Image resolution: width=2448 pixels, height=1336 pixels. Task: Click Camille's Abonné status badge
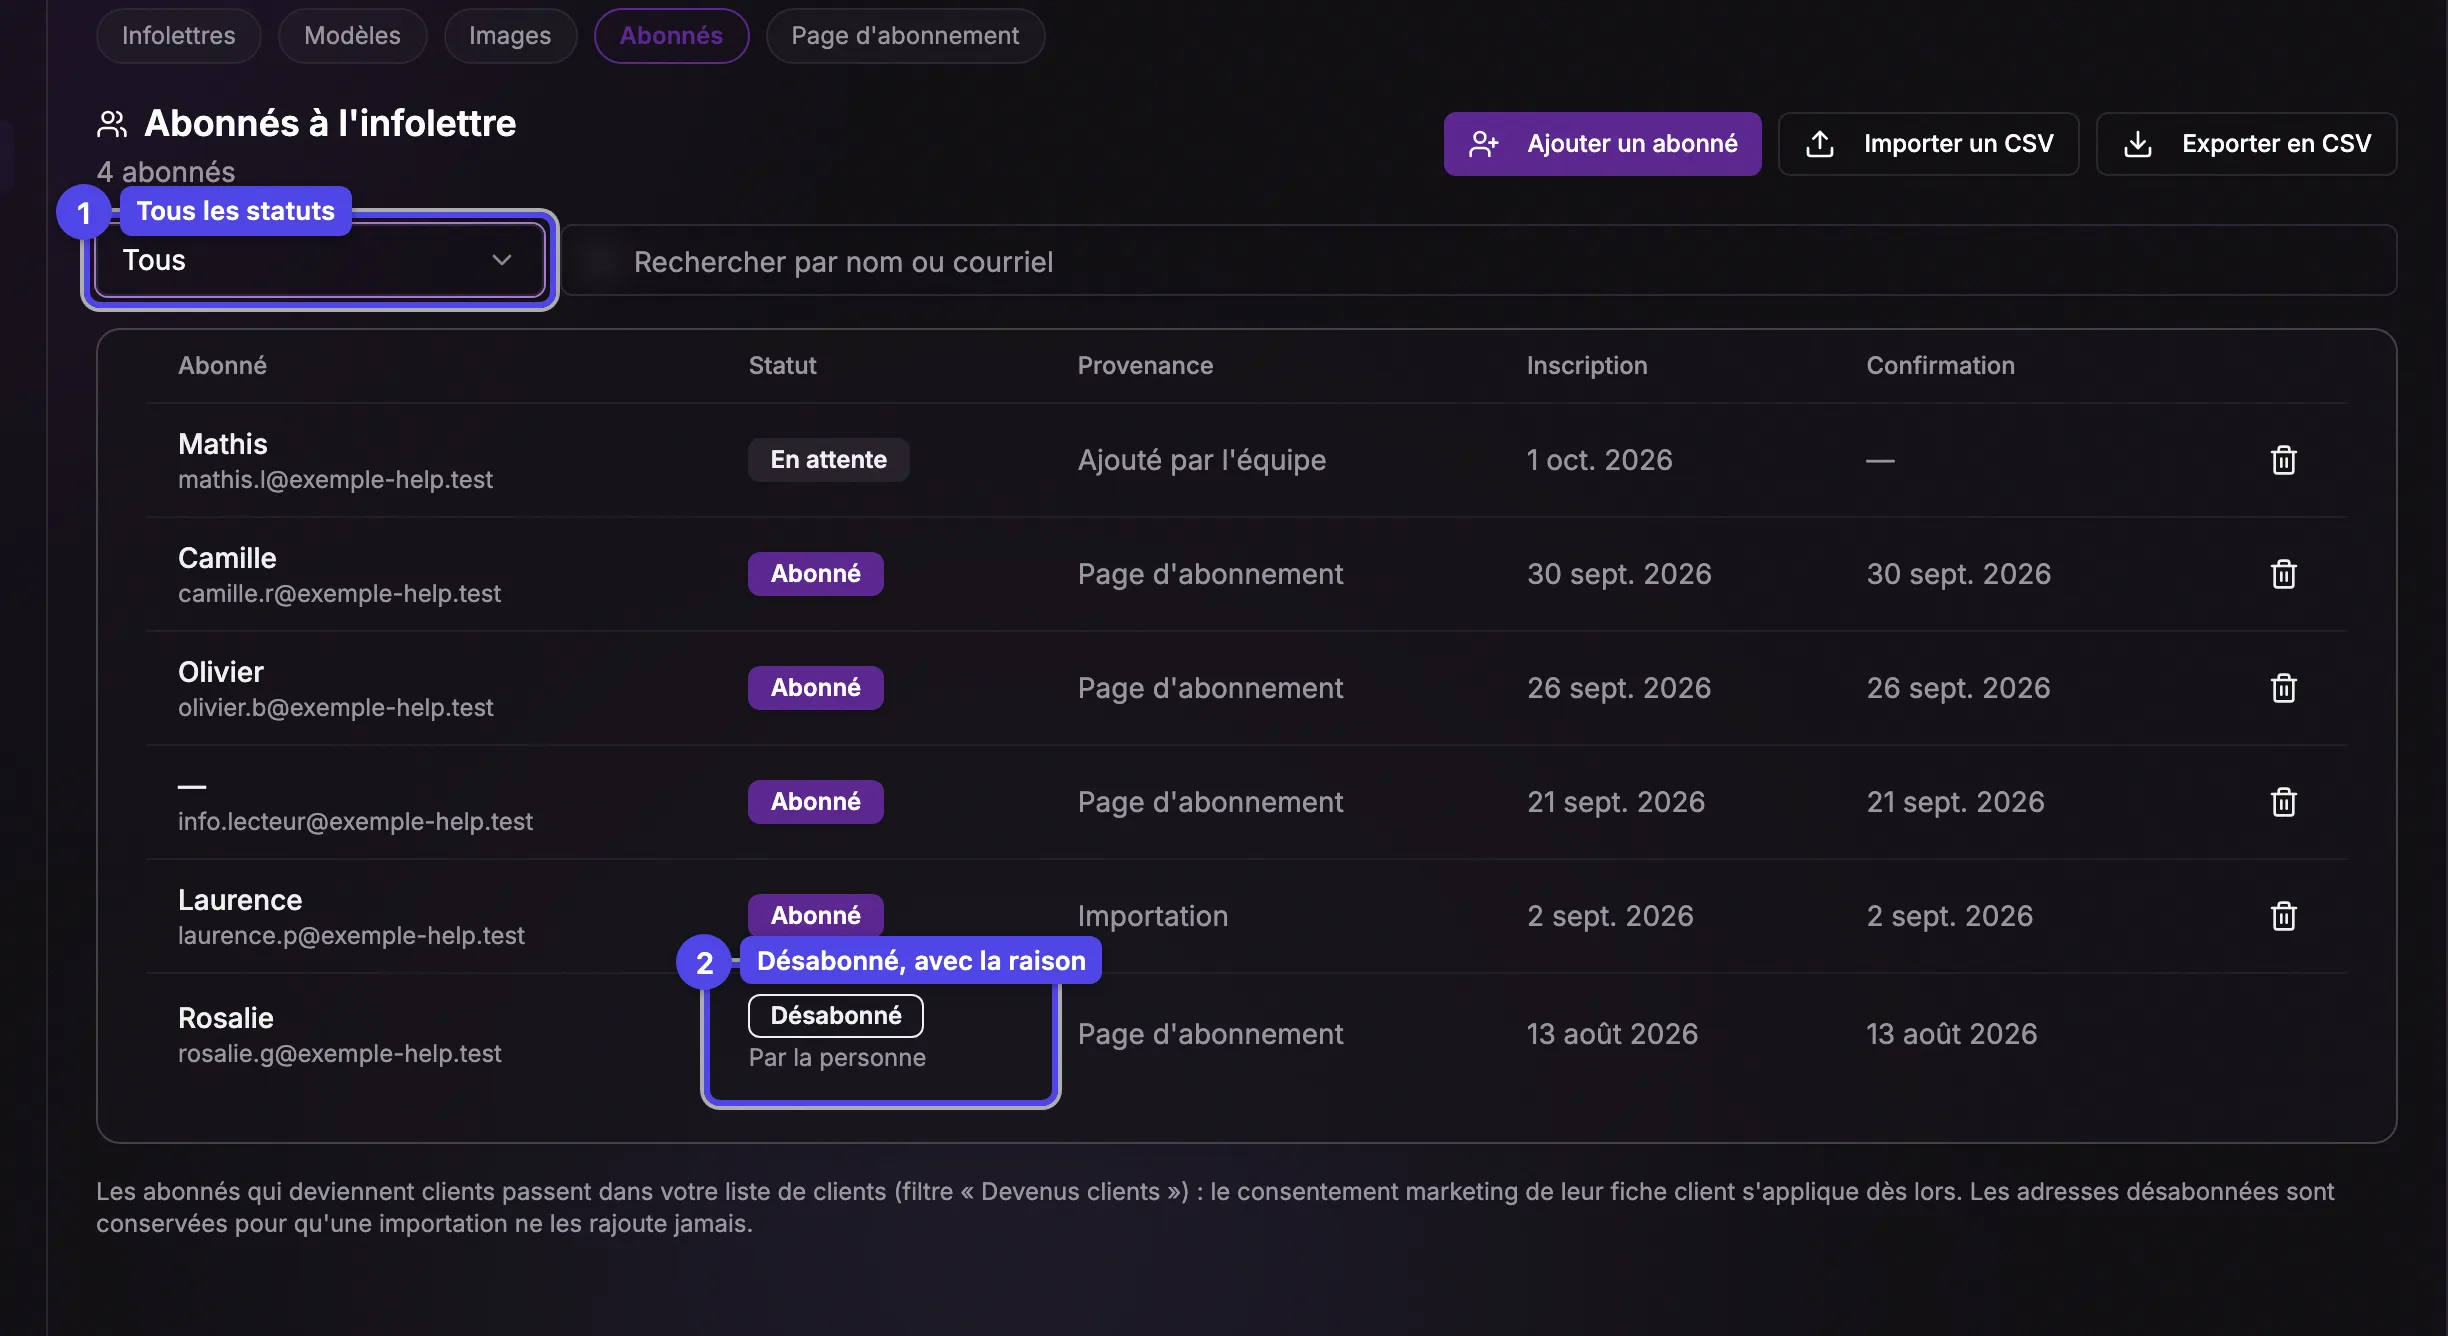pyautogui.click(x=815, y=574)
